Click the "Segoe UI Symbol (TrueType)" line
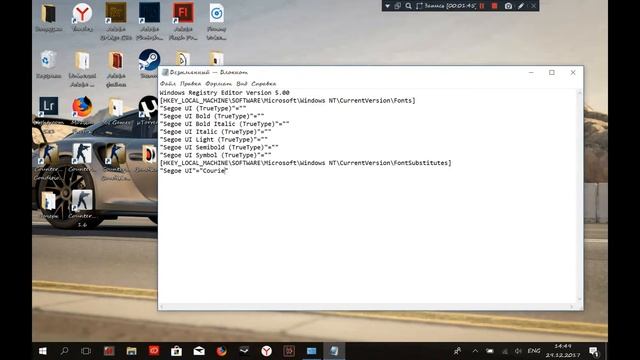 pyautogui.click(x=216, y=155)
